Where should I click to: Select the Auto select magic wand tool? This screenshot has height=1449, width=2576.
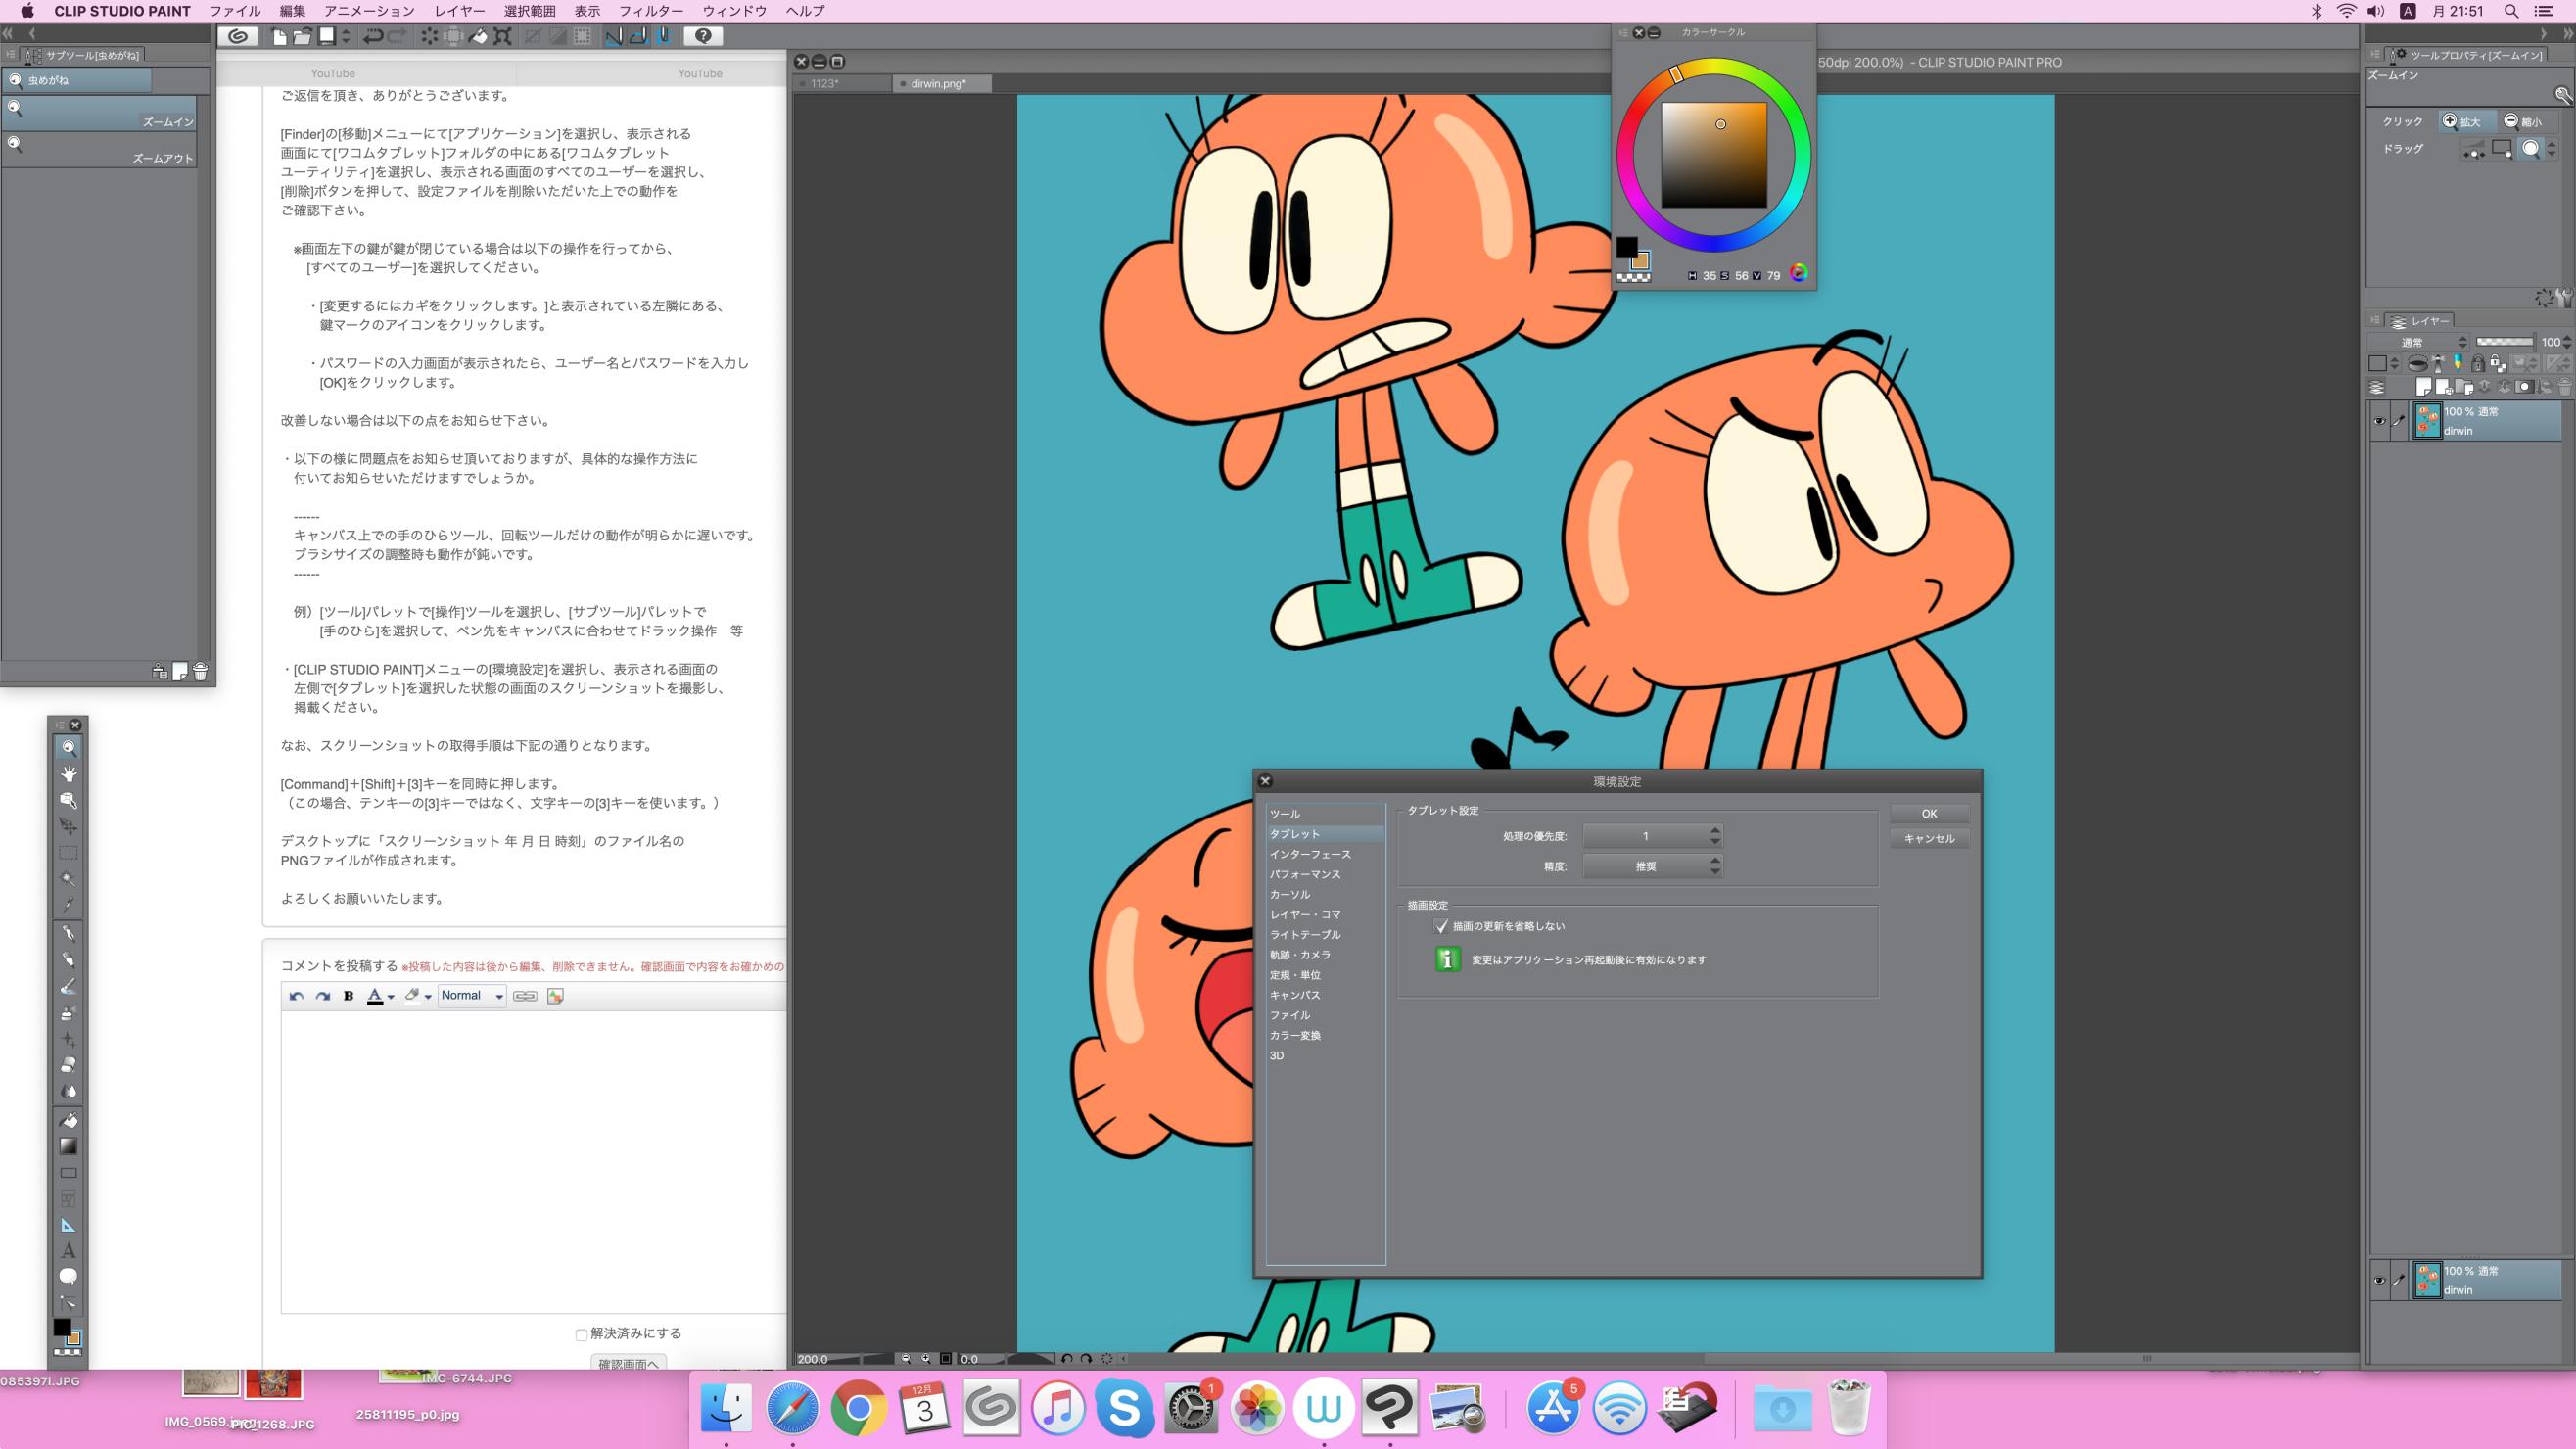(68, 879)
